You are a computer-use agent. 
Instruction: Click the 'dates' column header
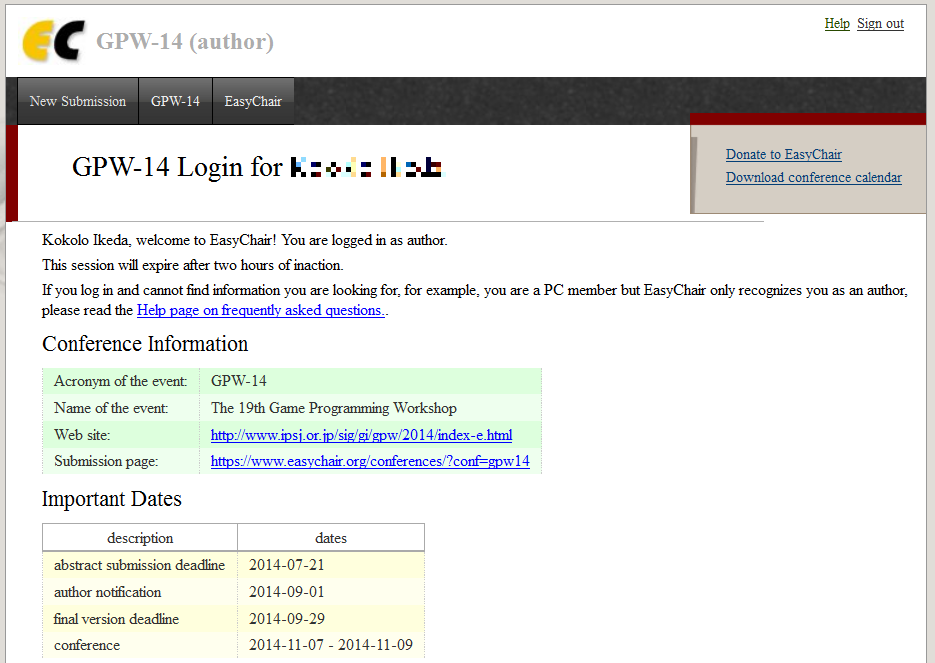[331, 538]
